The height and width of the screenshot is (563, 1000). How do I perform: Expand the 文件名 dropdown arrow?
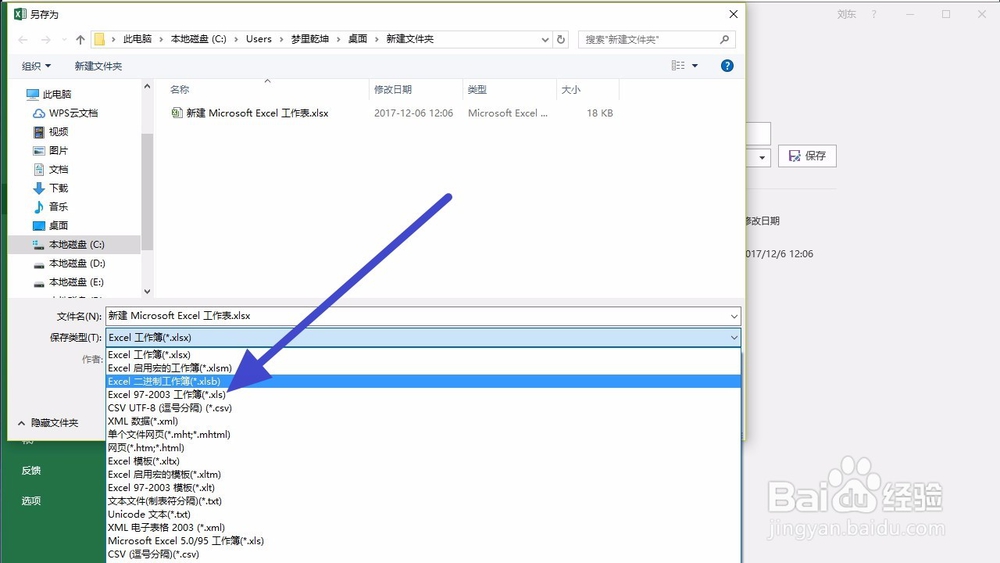(x=734, y=316)
